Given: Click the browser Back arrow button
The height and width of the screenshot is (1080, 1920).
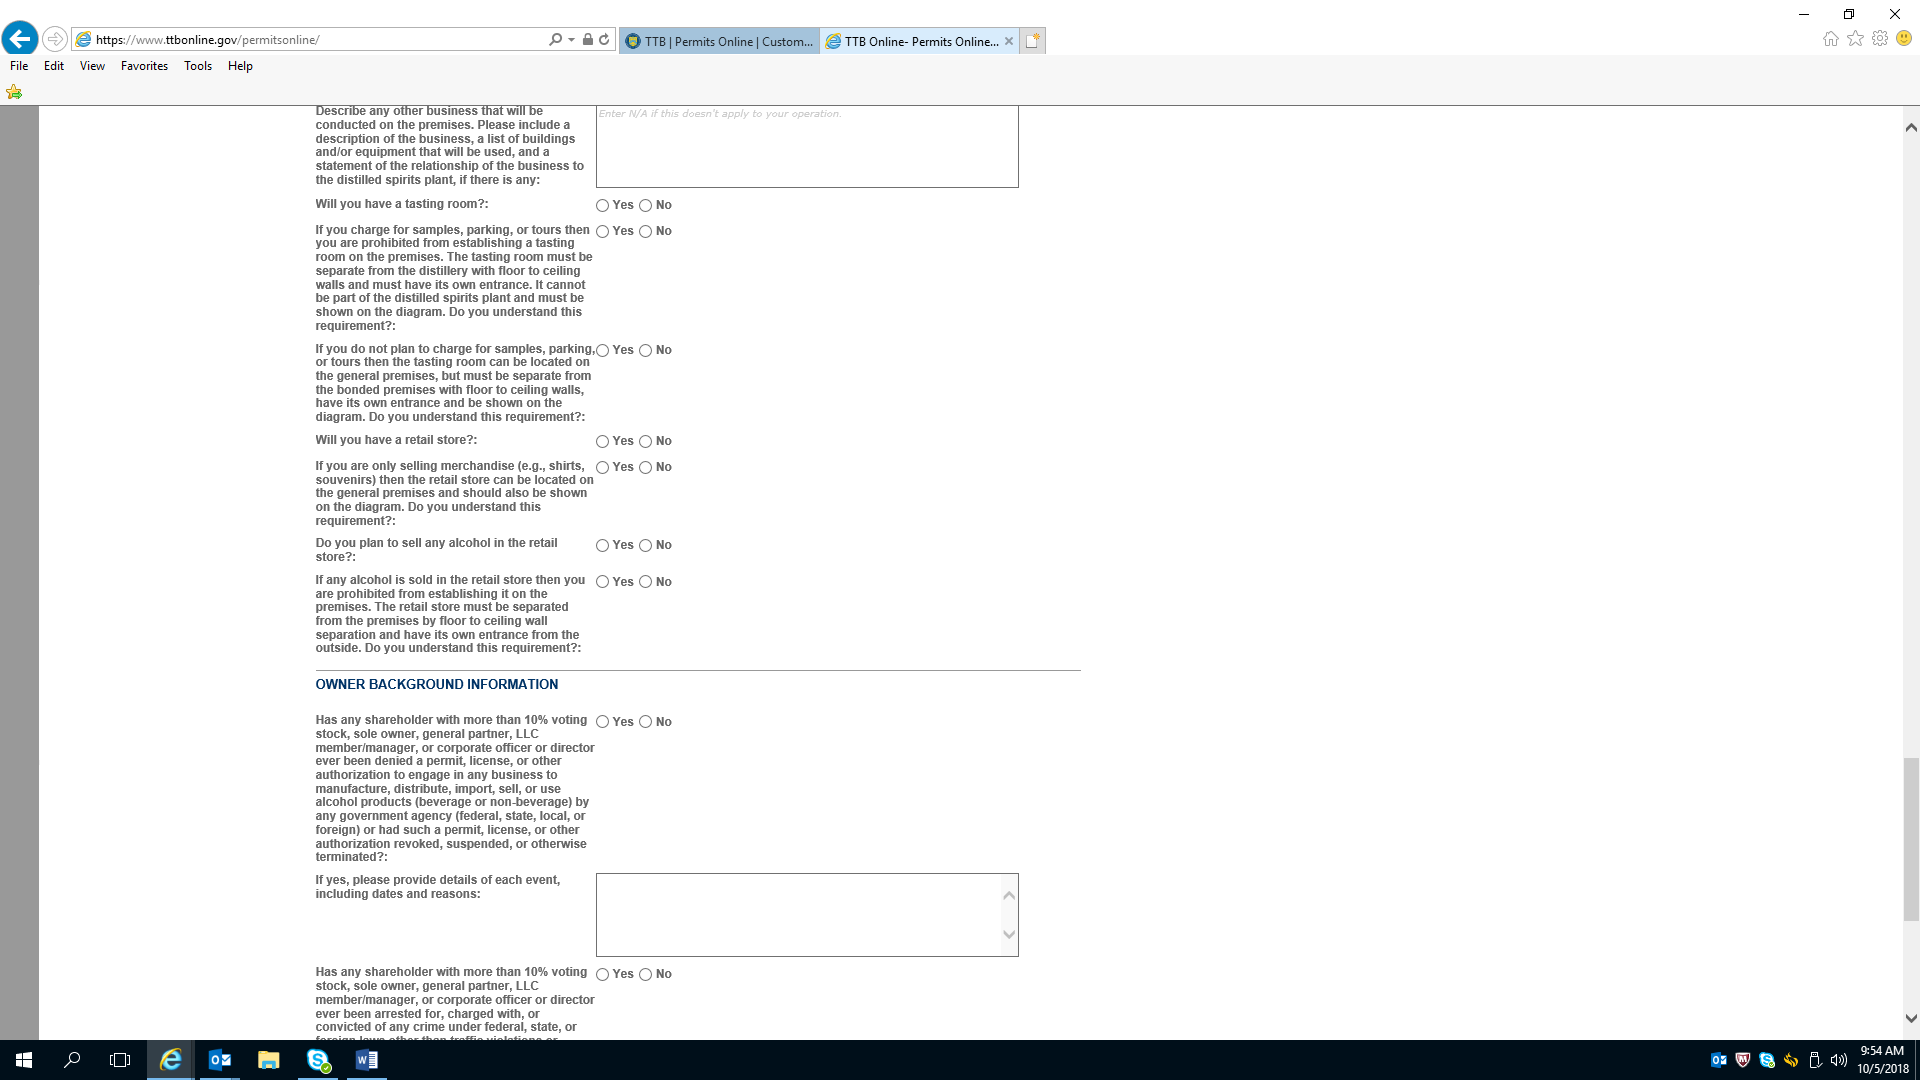Looking at the screenshot, I should tap(20, 39).
